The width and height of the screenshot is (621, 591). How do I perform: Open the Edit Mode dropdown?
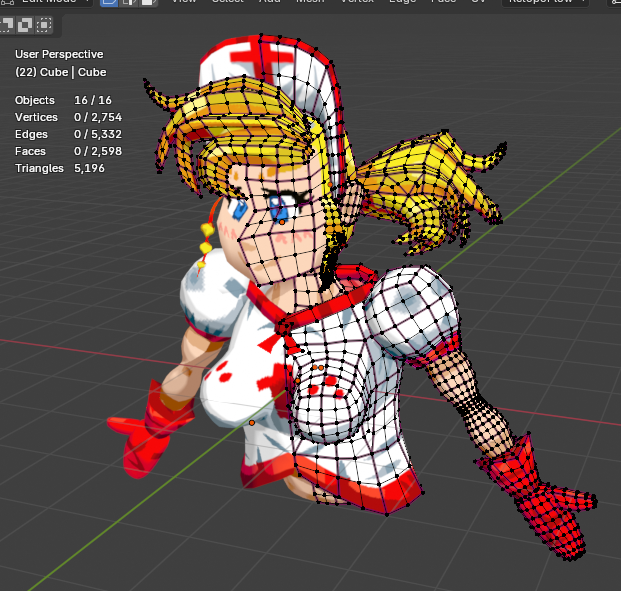(46, 2)
